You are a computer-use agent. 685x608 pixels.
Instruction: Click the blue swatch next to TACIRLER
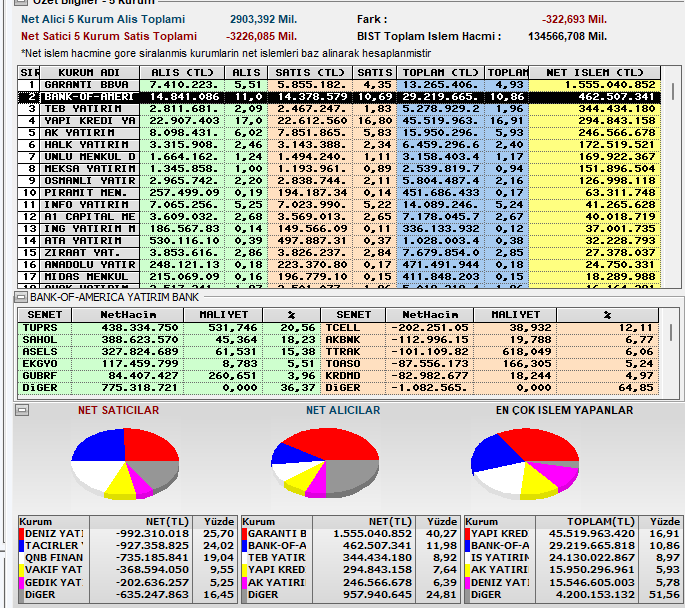21,546
